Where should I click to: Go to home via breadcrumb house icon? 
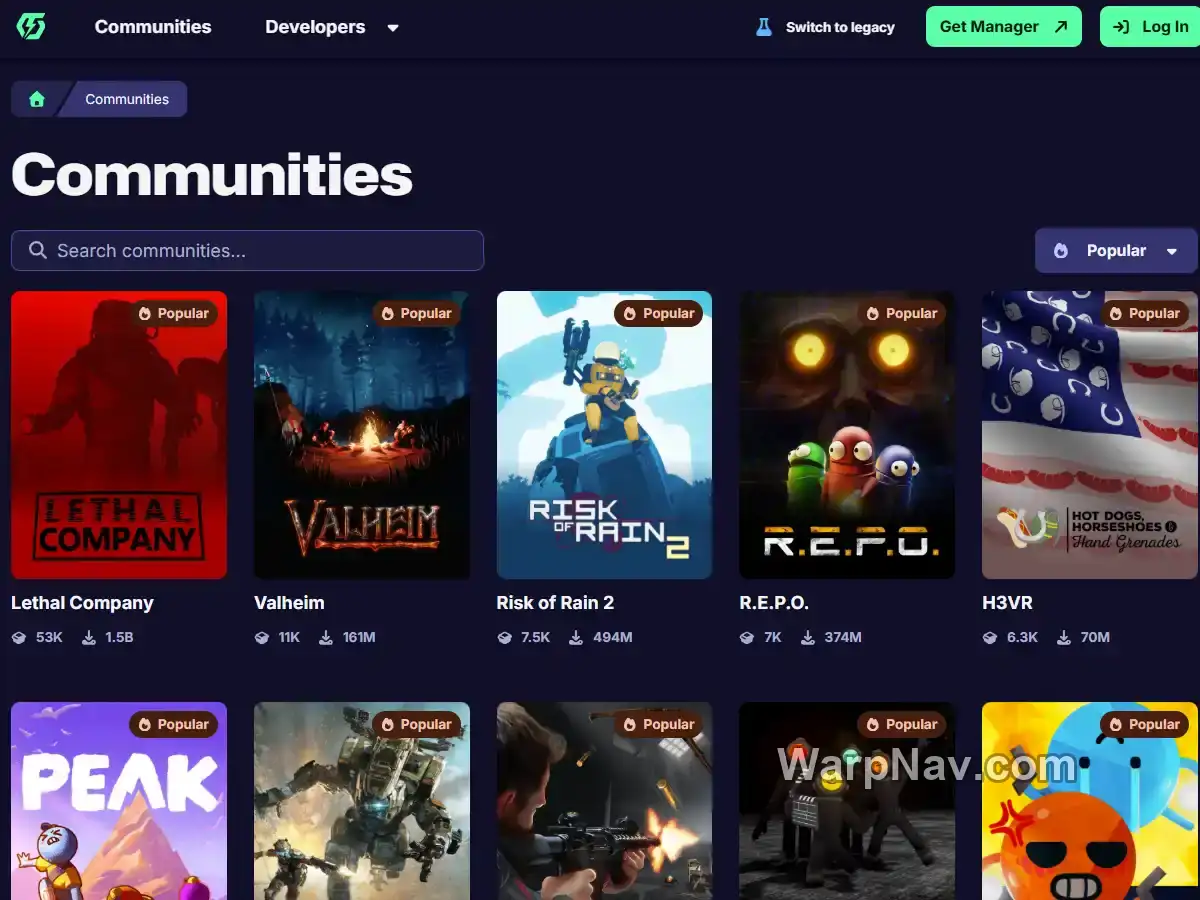point(37,99)
